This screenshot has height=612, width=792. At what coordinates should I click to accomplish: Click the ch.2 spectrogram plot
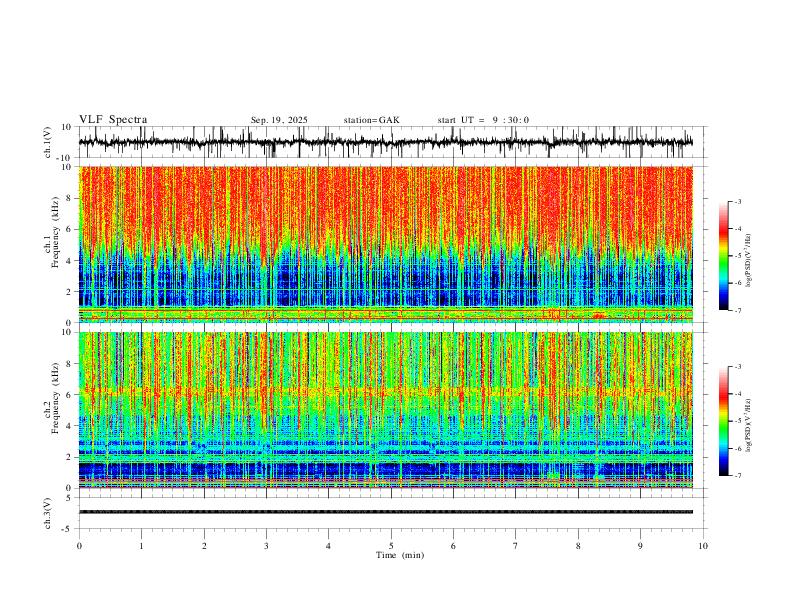386,410
